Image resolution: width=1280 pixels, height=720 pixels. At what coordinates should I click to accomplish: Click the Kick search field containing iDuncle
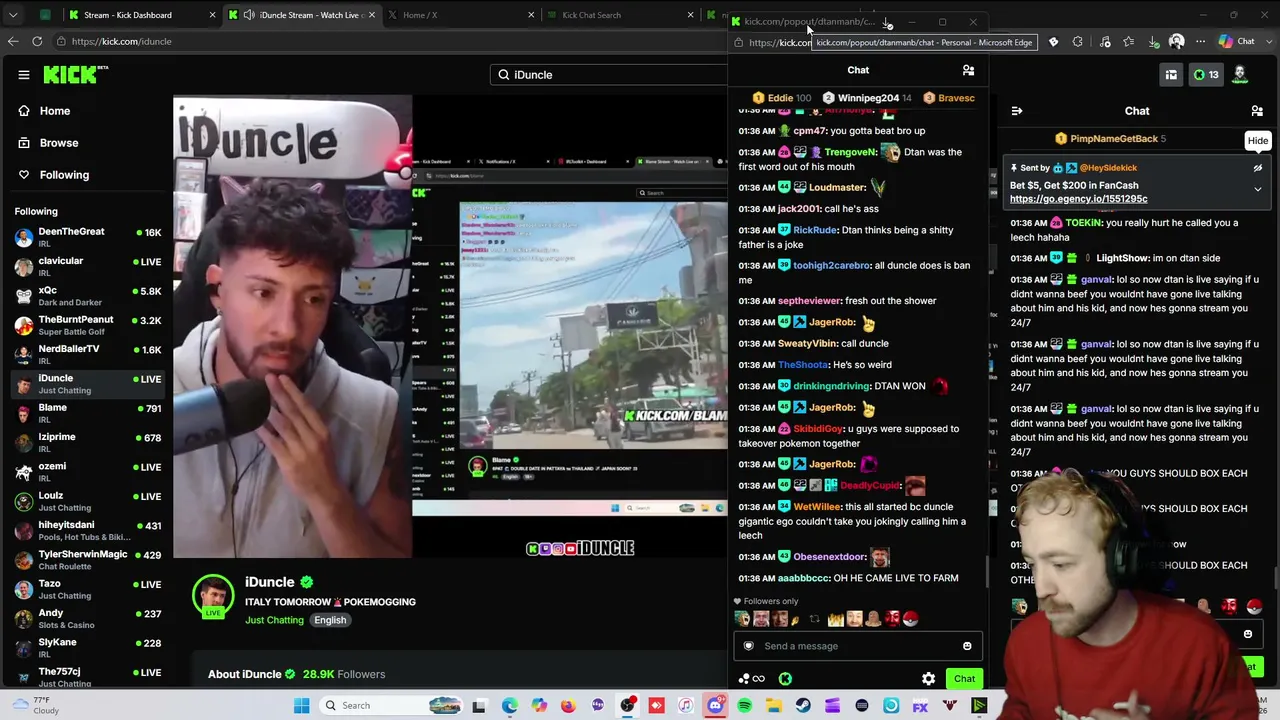[610, 75]
